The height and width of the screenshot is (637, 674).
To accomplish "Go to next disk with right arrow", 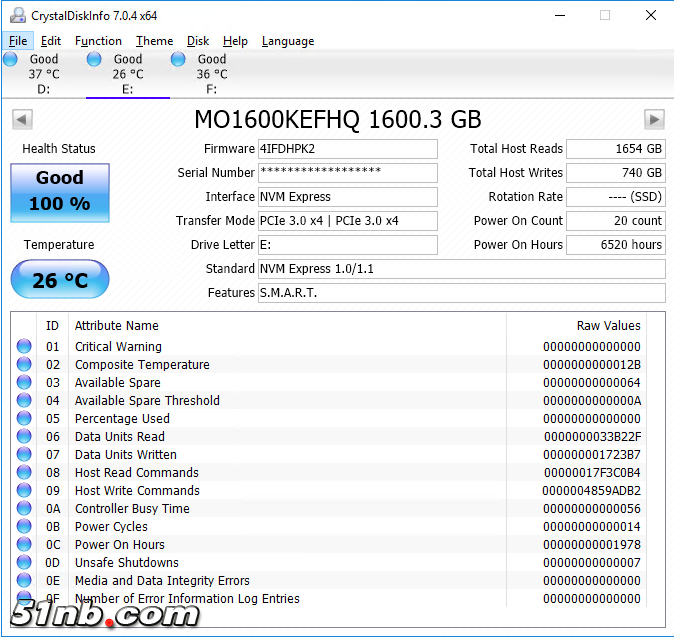I will 654,119.
